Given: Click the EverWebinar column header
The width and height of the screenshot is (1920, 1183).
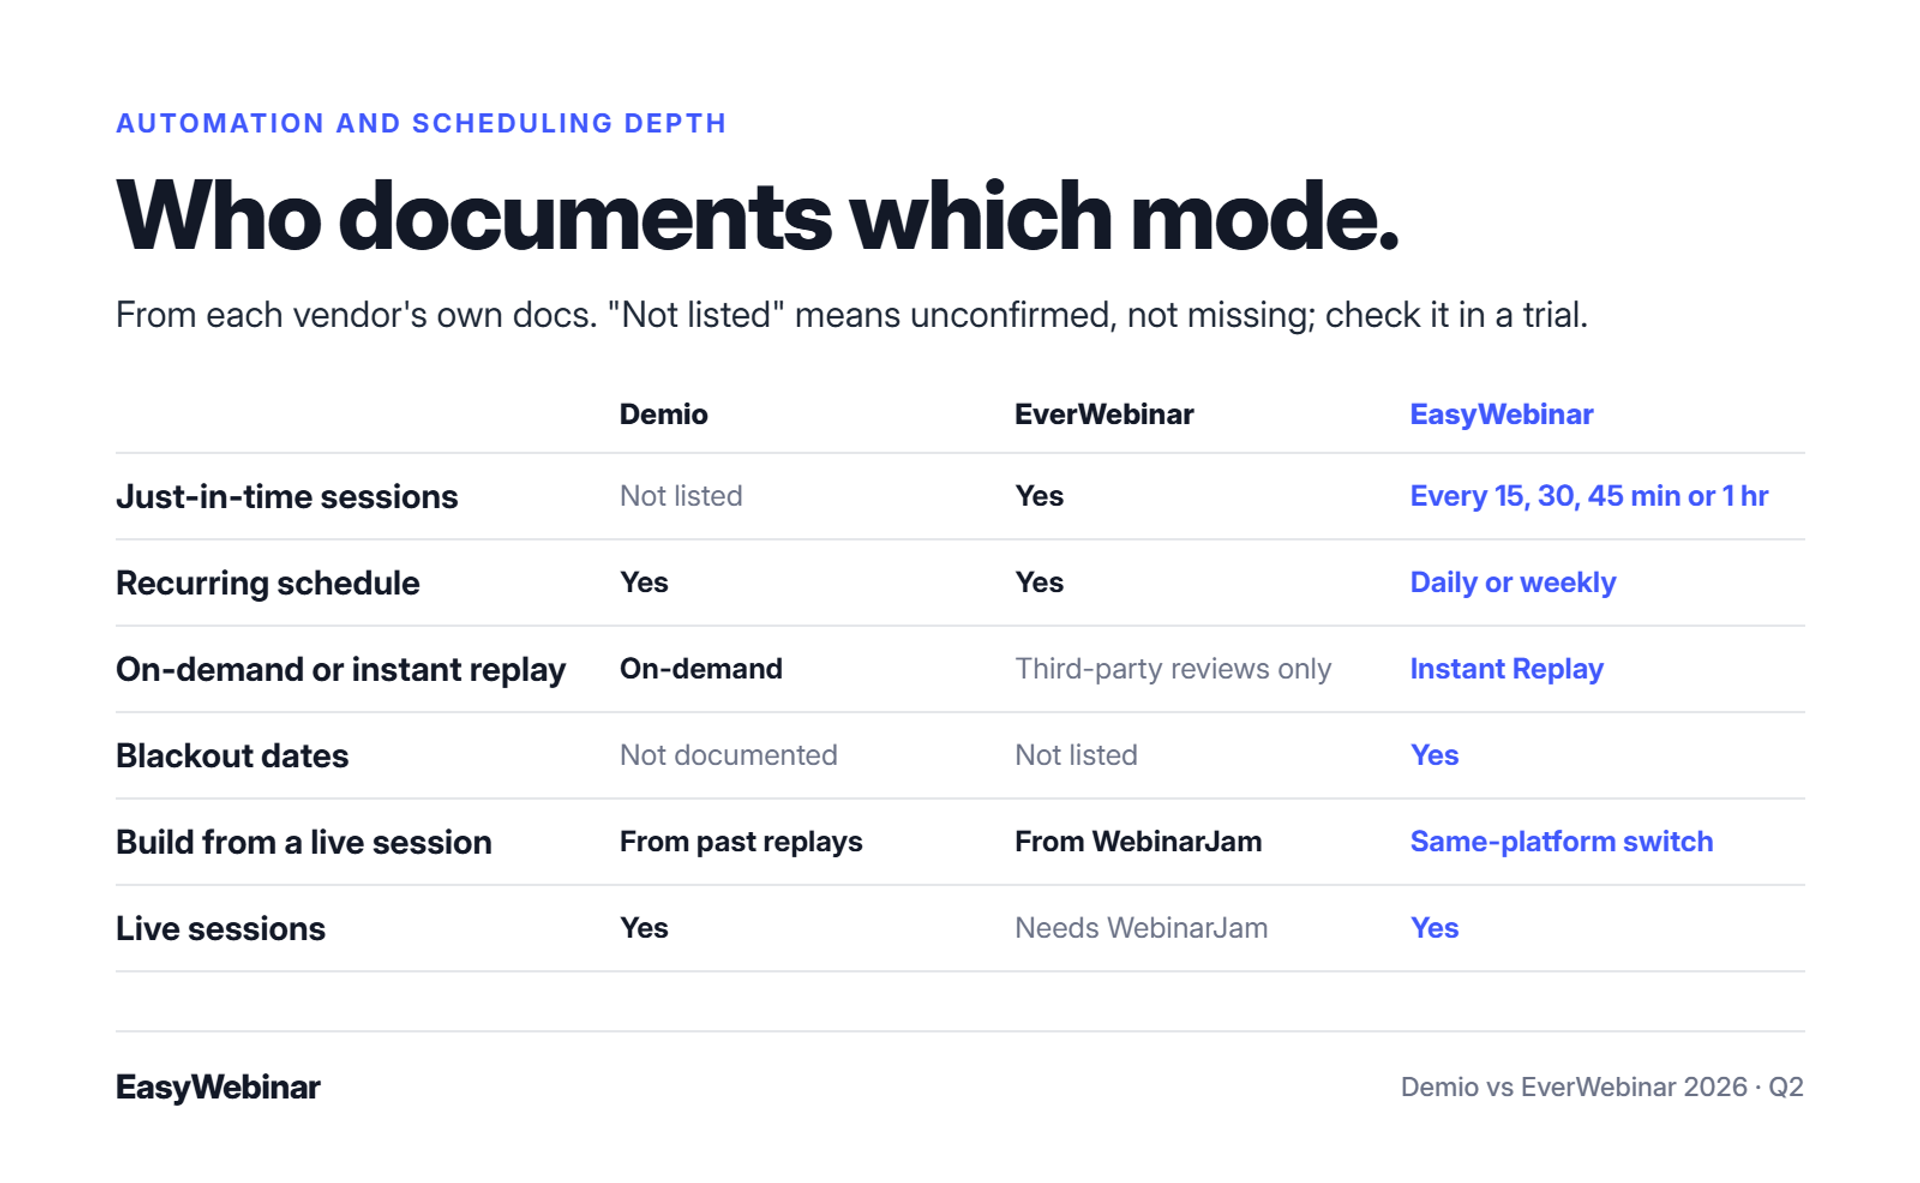Looking at the screenshot, I should tap(1104, 414).
